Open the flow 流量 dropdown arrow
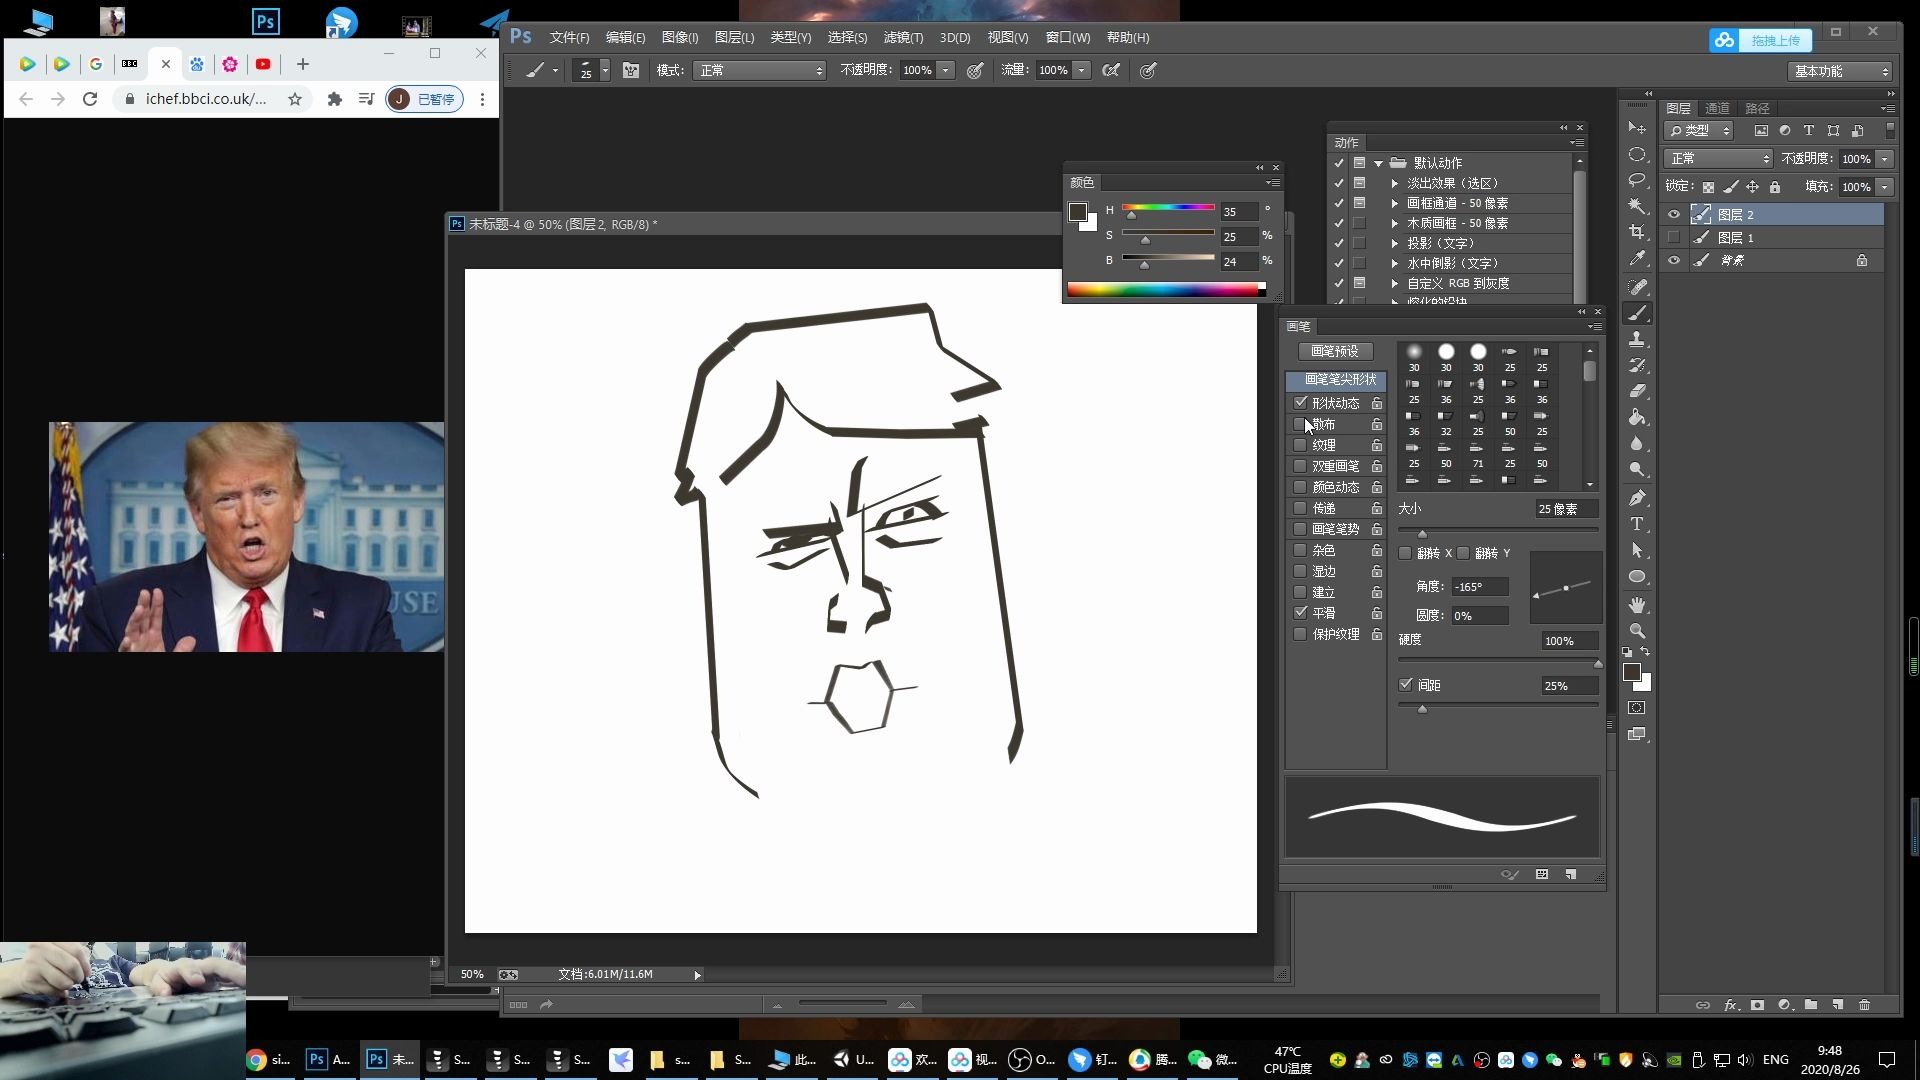1920x1080 pixels. [1081, 70]
